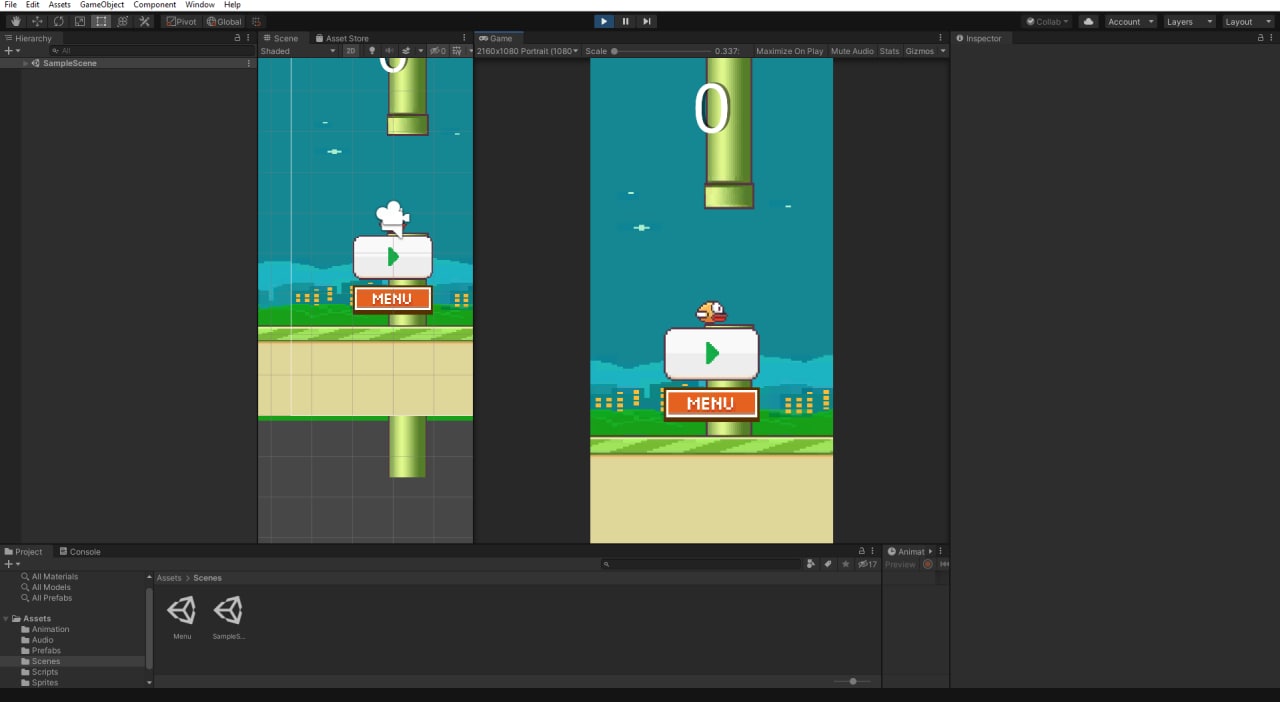Open the custom editor tools icon
The image size is (1280, 702).
[144, 21]
